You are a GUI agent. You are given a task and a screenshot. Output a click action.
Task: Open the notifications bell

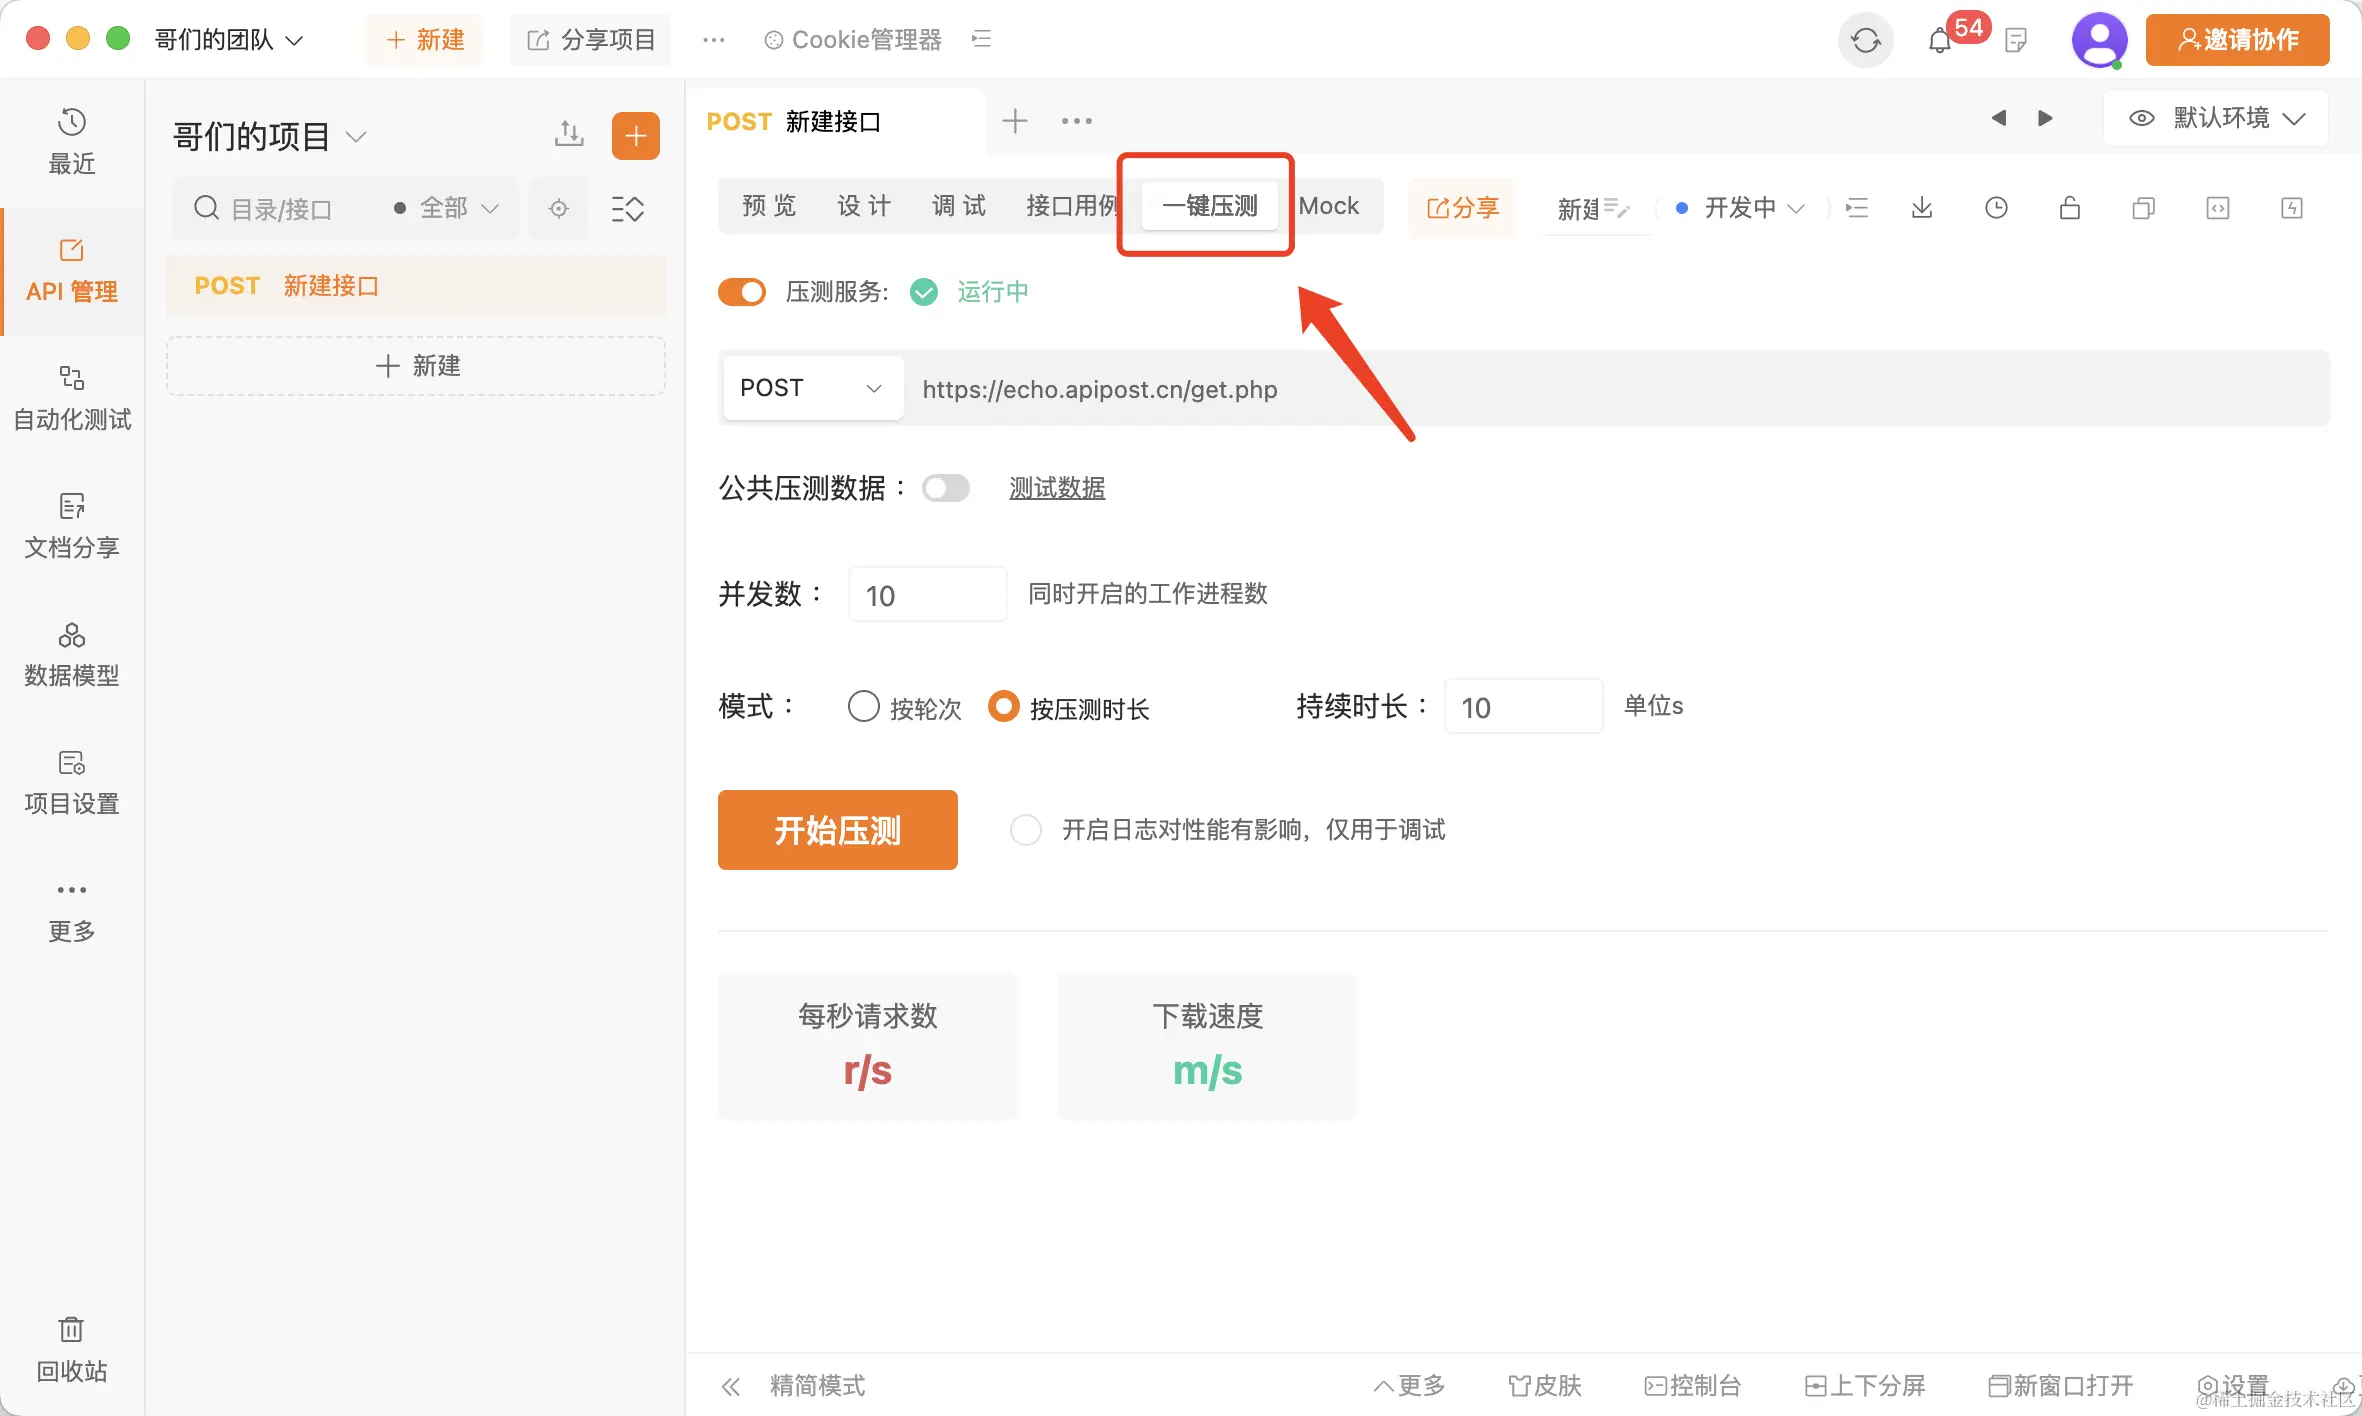click(1939, 40)
